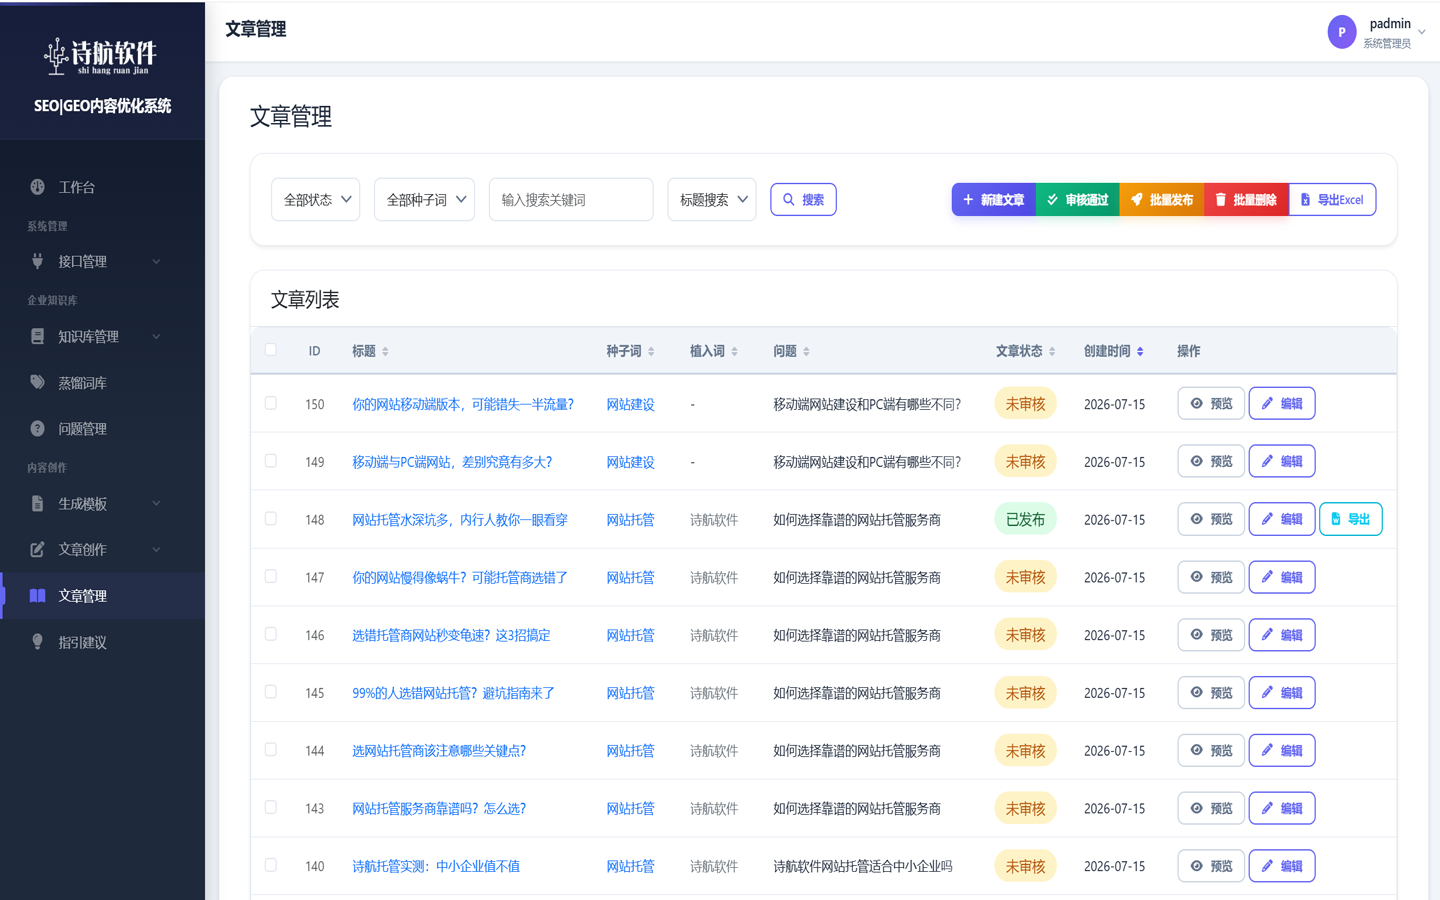Click the 诗航软件 logo
This screenshot has width=1440, height=900.
[100, 56]
